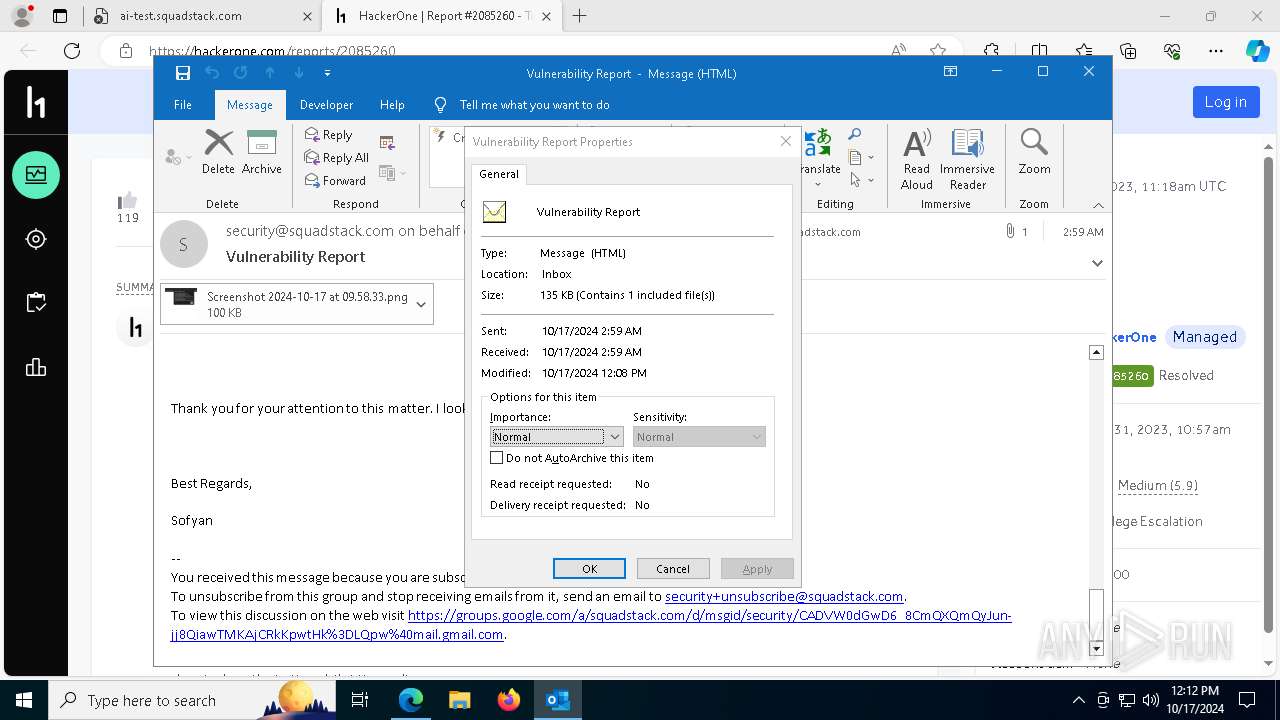
Task: Click the target icon in HackerOne sidebar
Action: click(36, 239)
